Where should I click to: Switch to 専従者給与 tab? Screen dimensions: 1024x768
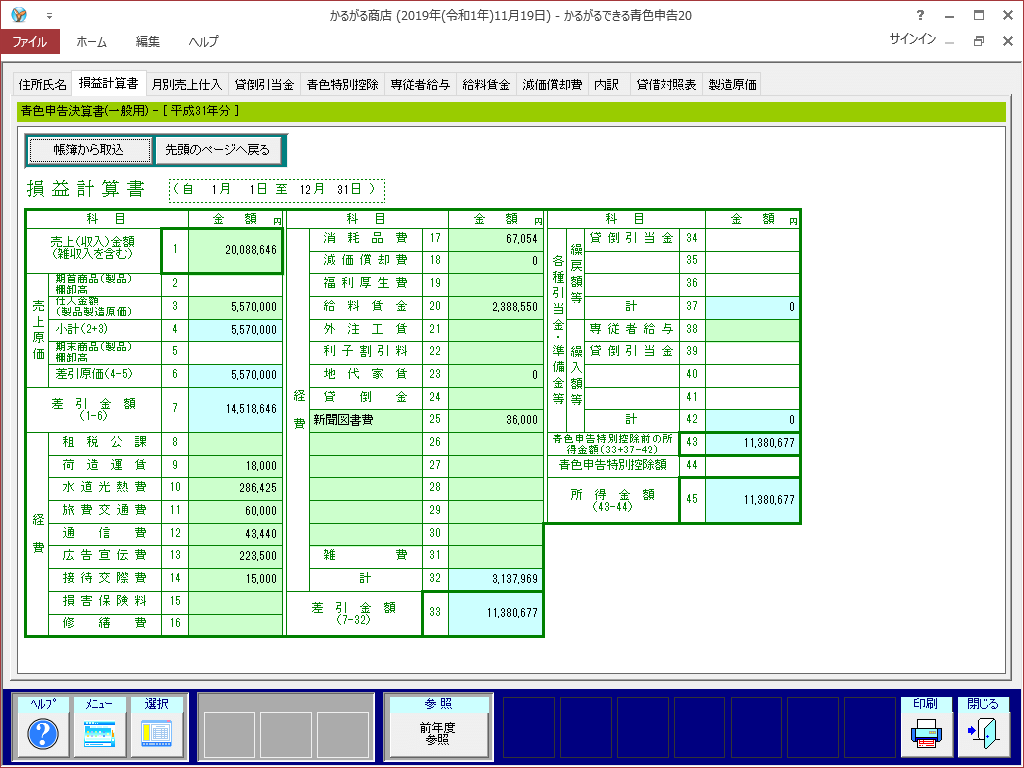tap(421, 84)
